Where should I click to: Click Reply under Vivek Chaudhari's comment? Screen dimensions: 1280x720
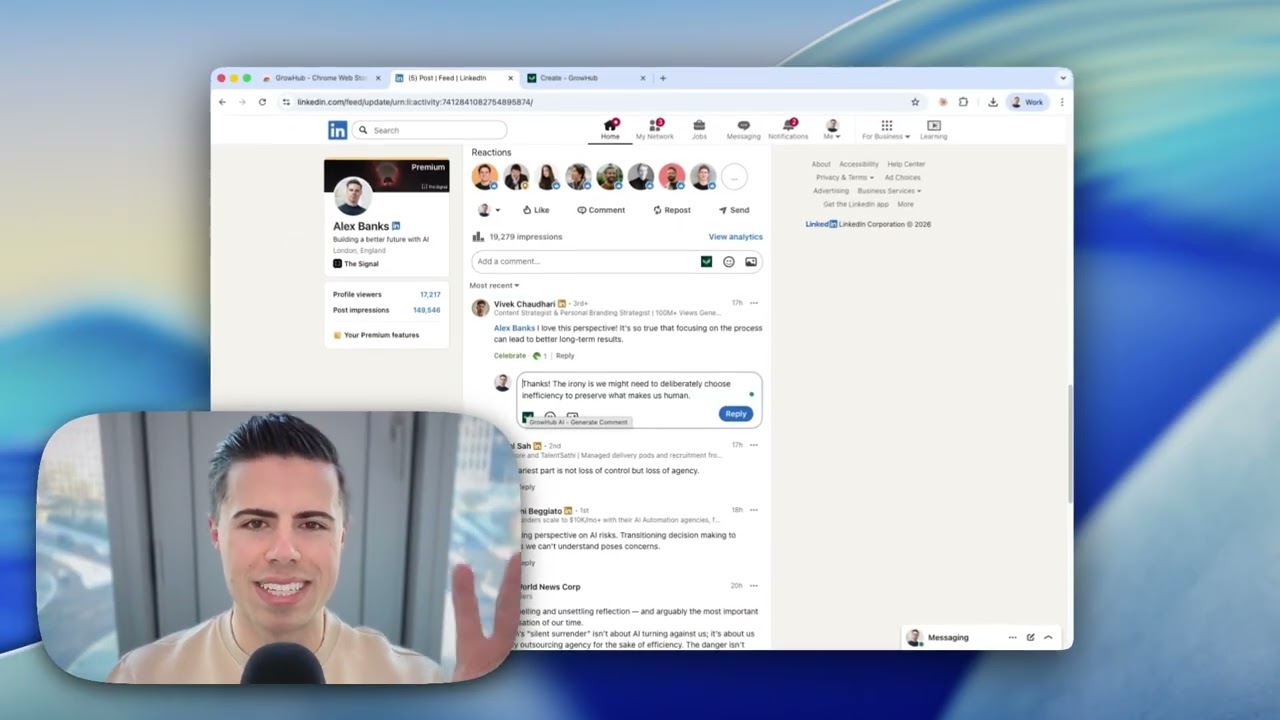coord(565,356)
